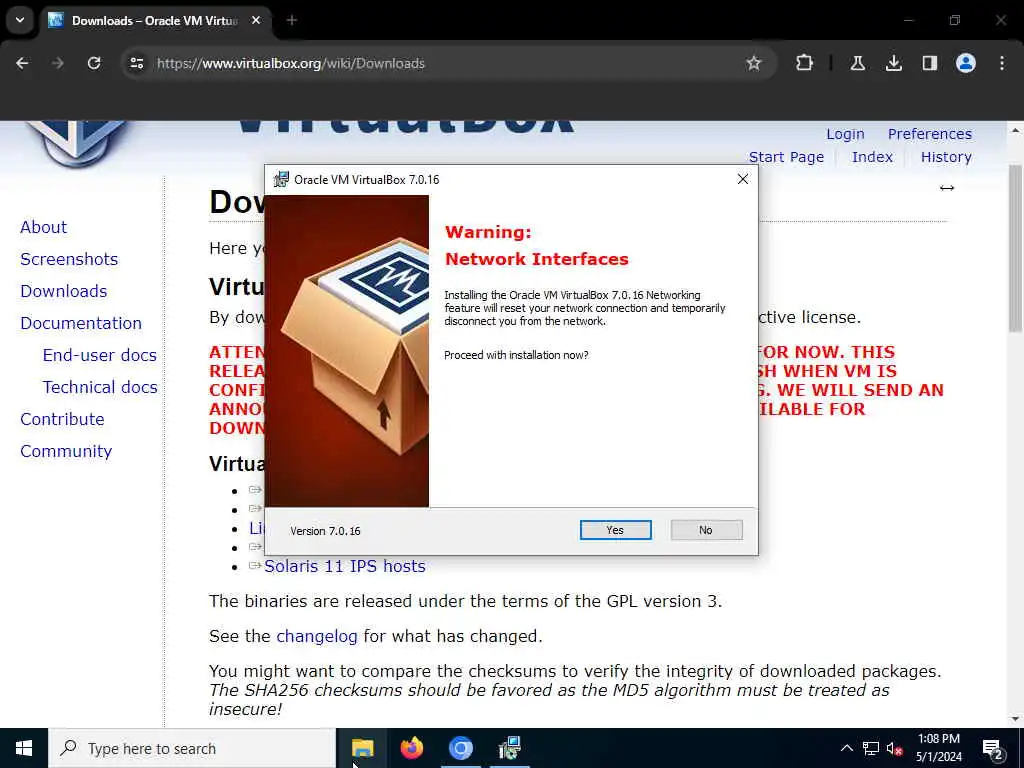
Task: Open the Chrome profile avatar
Action: pos(965,63)
